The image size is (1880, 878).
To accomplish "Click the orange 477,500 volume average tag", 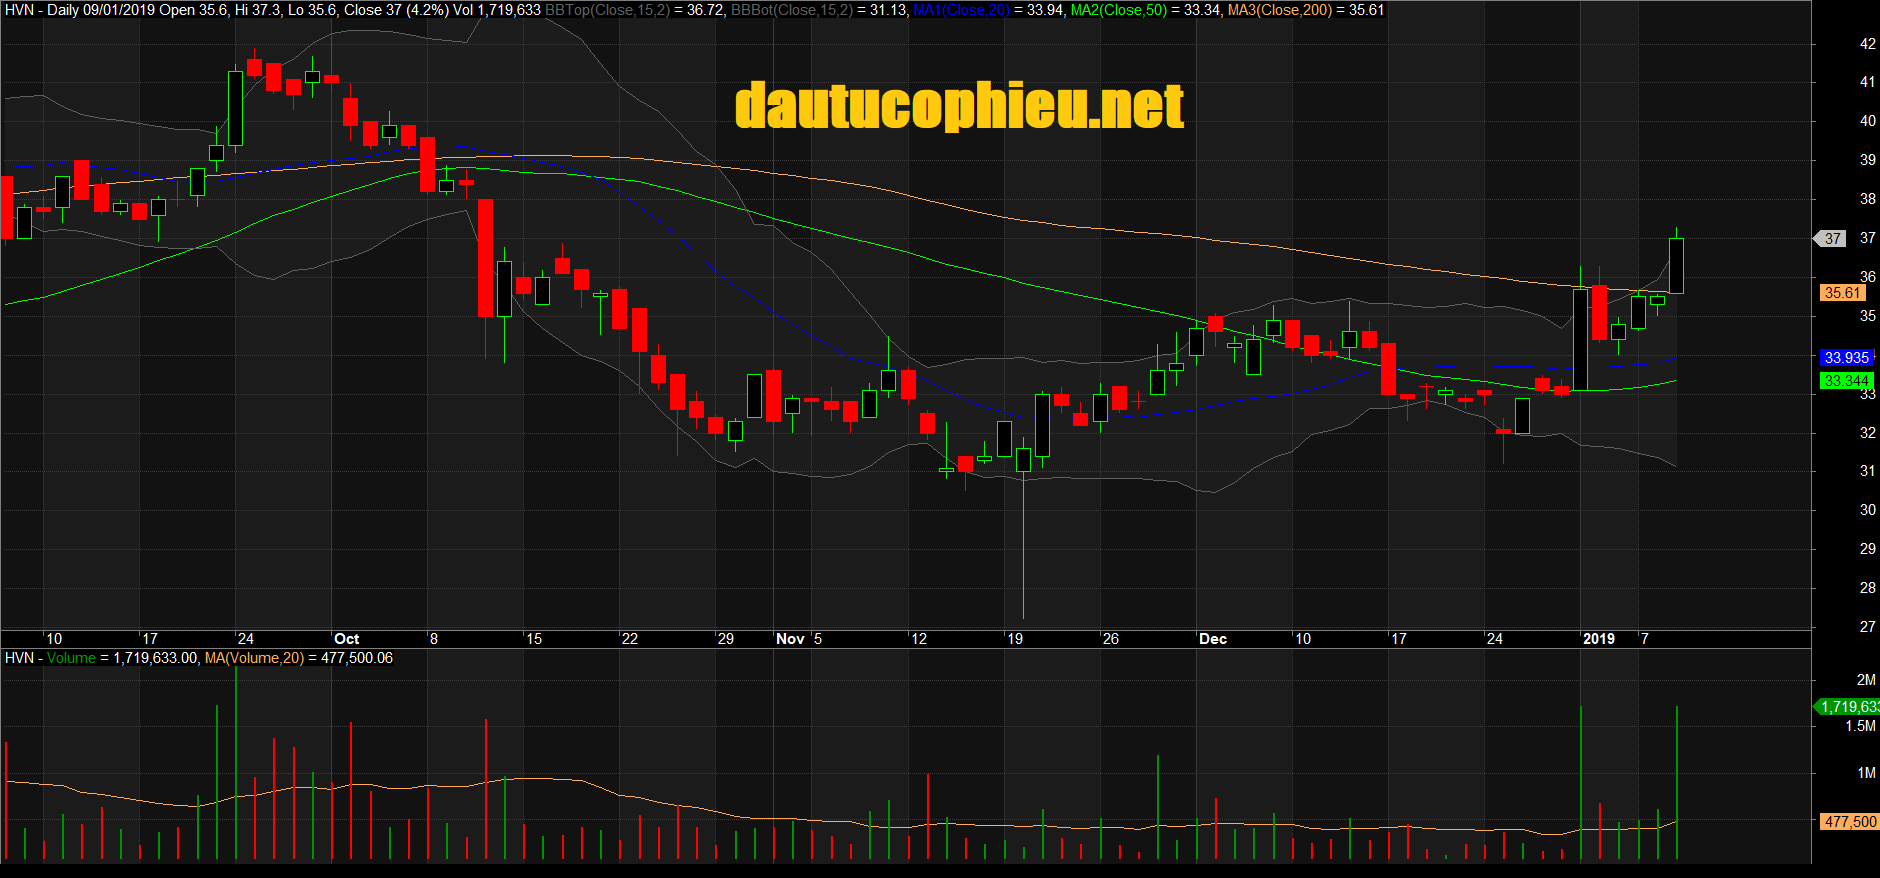I will tap(1849, 822).
